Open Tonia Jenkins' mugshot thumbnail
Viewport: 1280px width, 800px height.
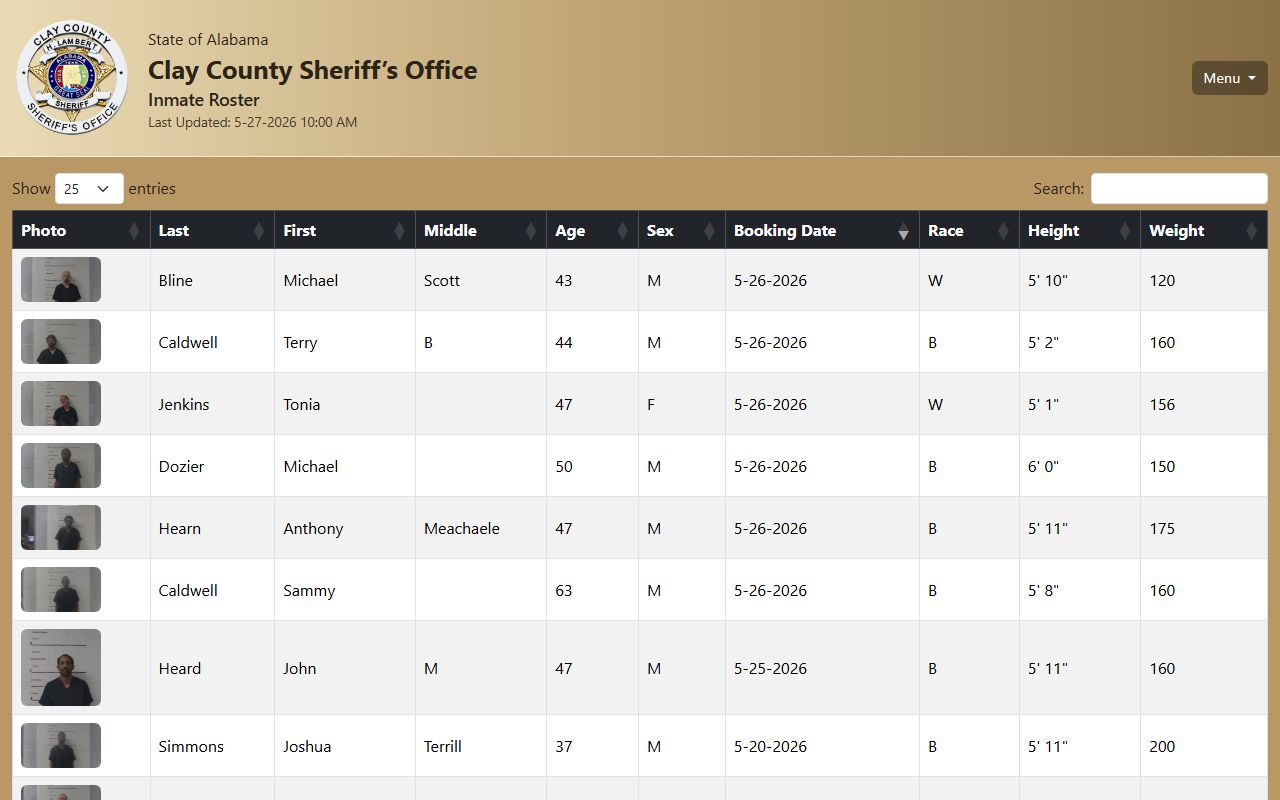61,404
